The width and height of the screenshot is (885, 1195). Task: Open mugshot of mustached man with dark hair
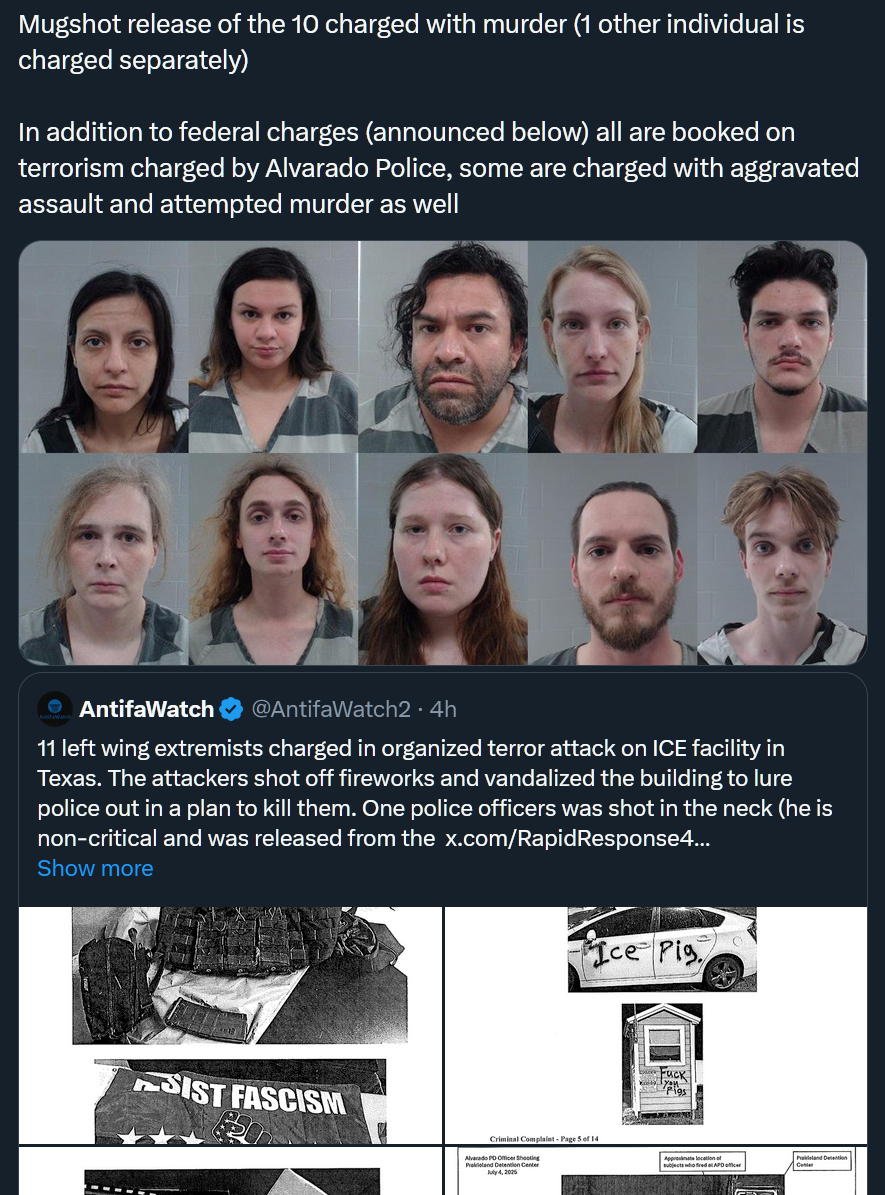click(x=782, y=347)
